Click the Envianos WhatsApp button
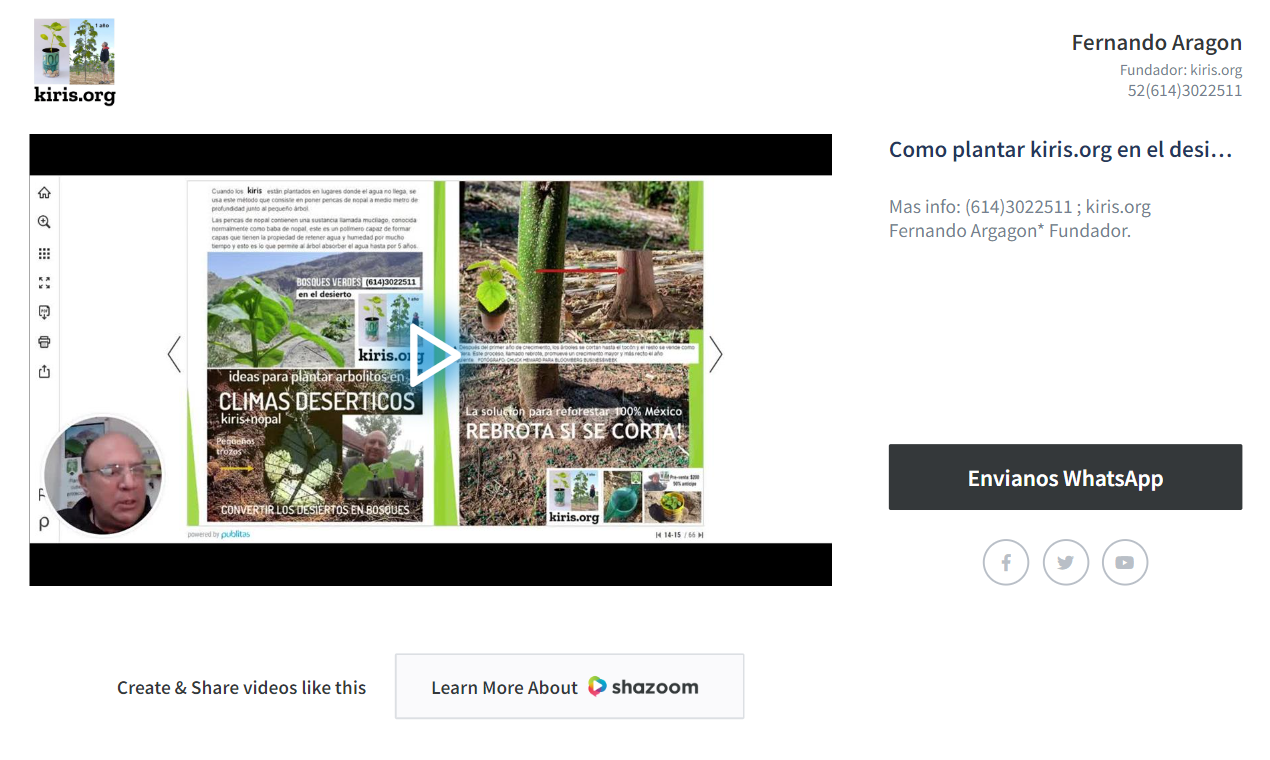Screen dimensions: 1270x760 point(1065,477)
